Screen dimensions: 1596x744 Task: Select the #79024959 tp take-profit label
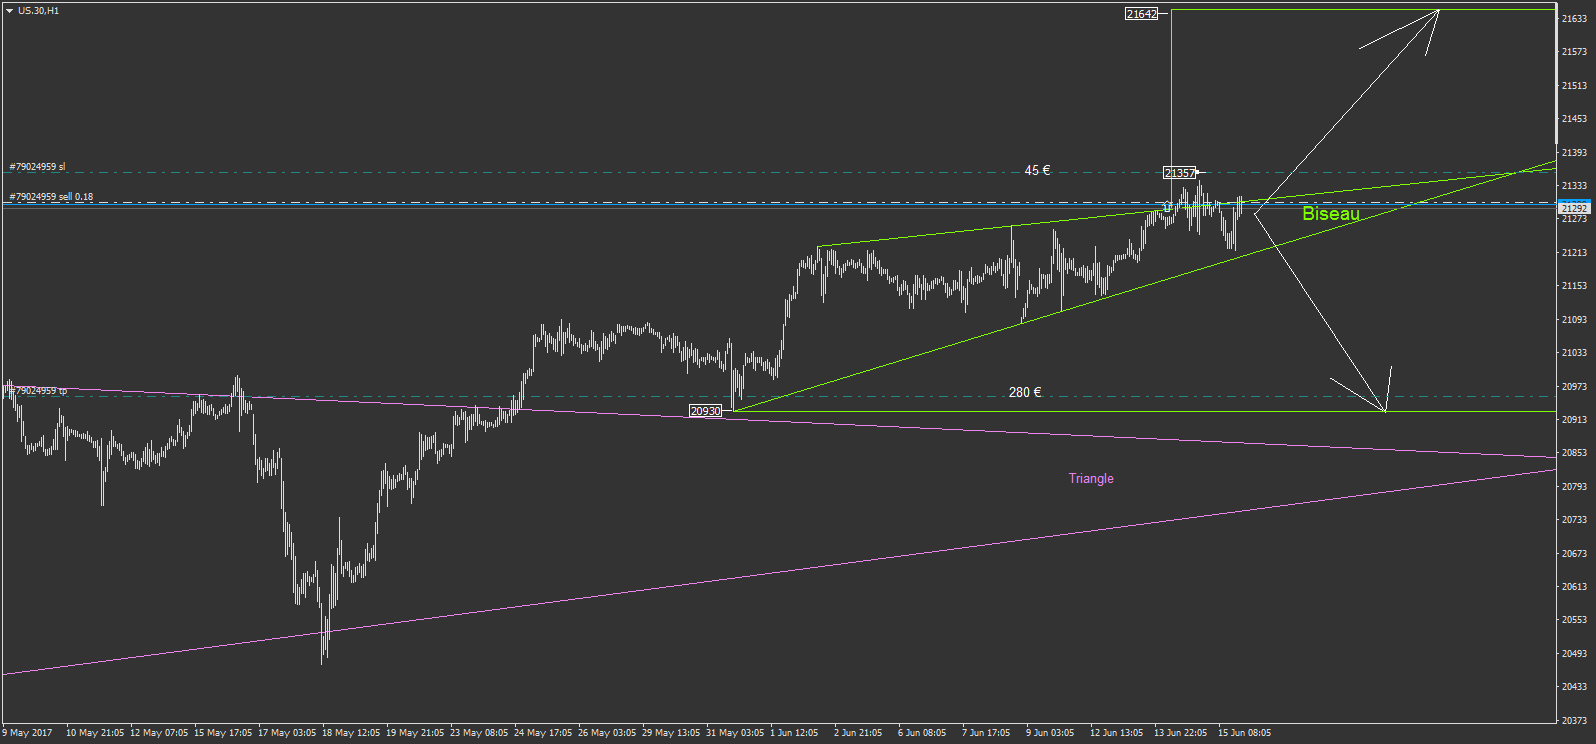click(x=38, y=391)
